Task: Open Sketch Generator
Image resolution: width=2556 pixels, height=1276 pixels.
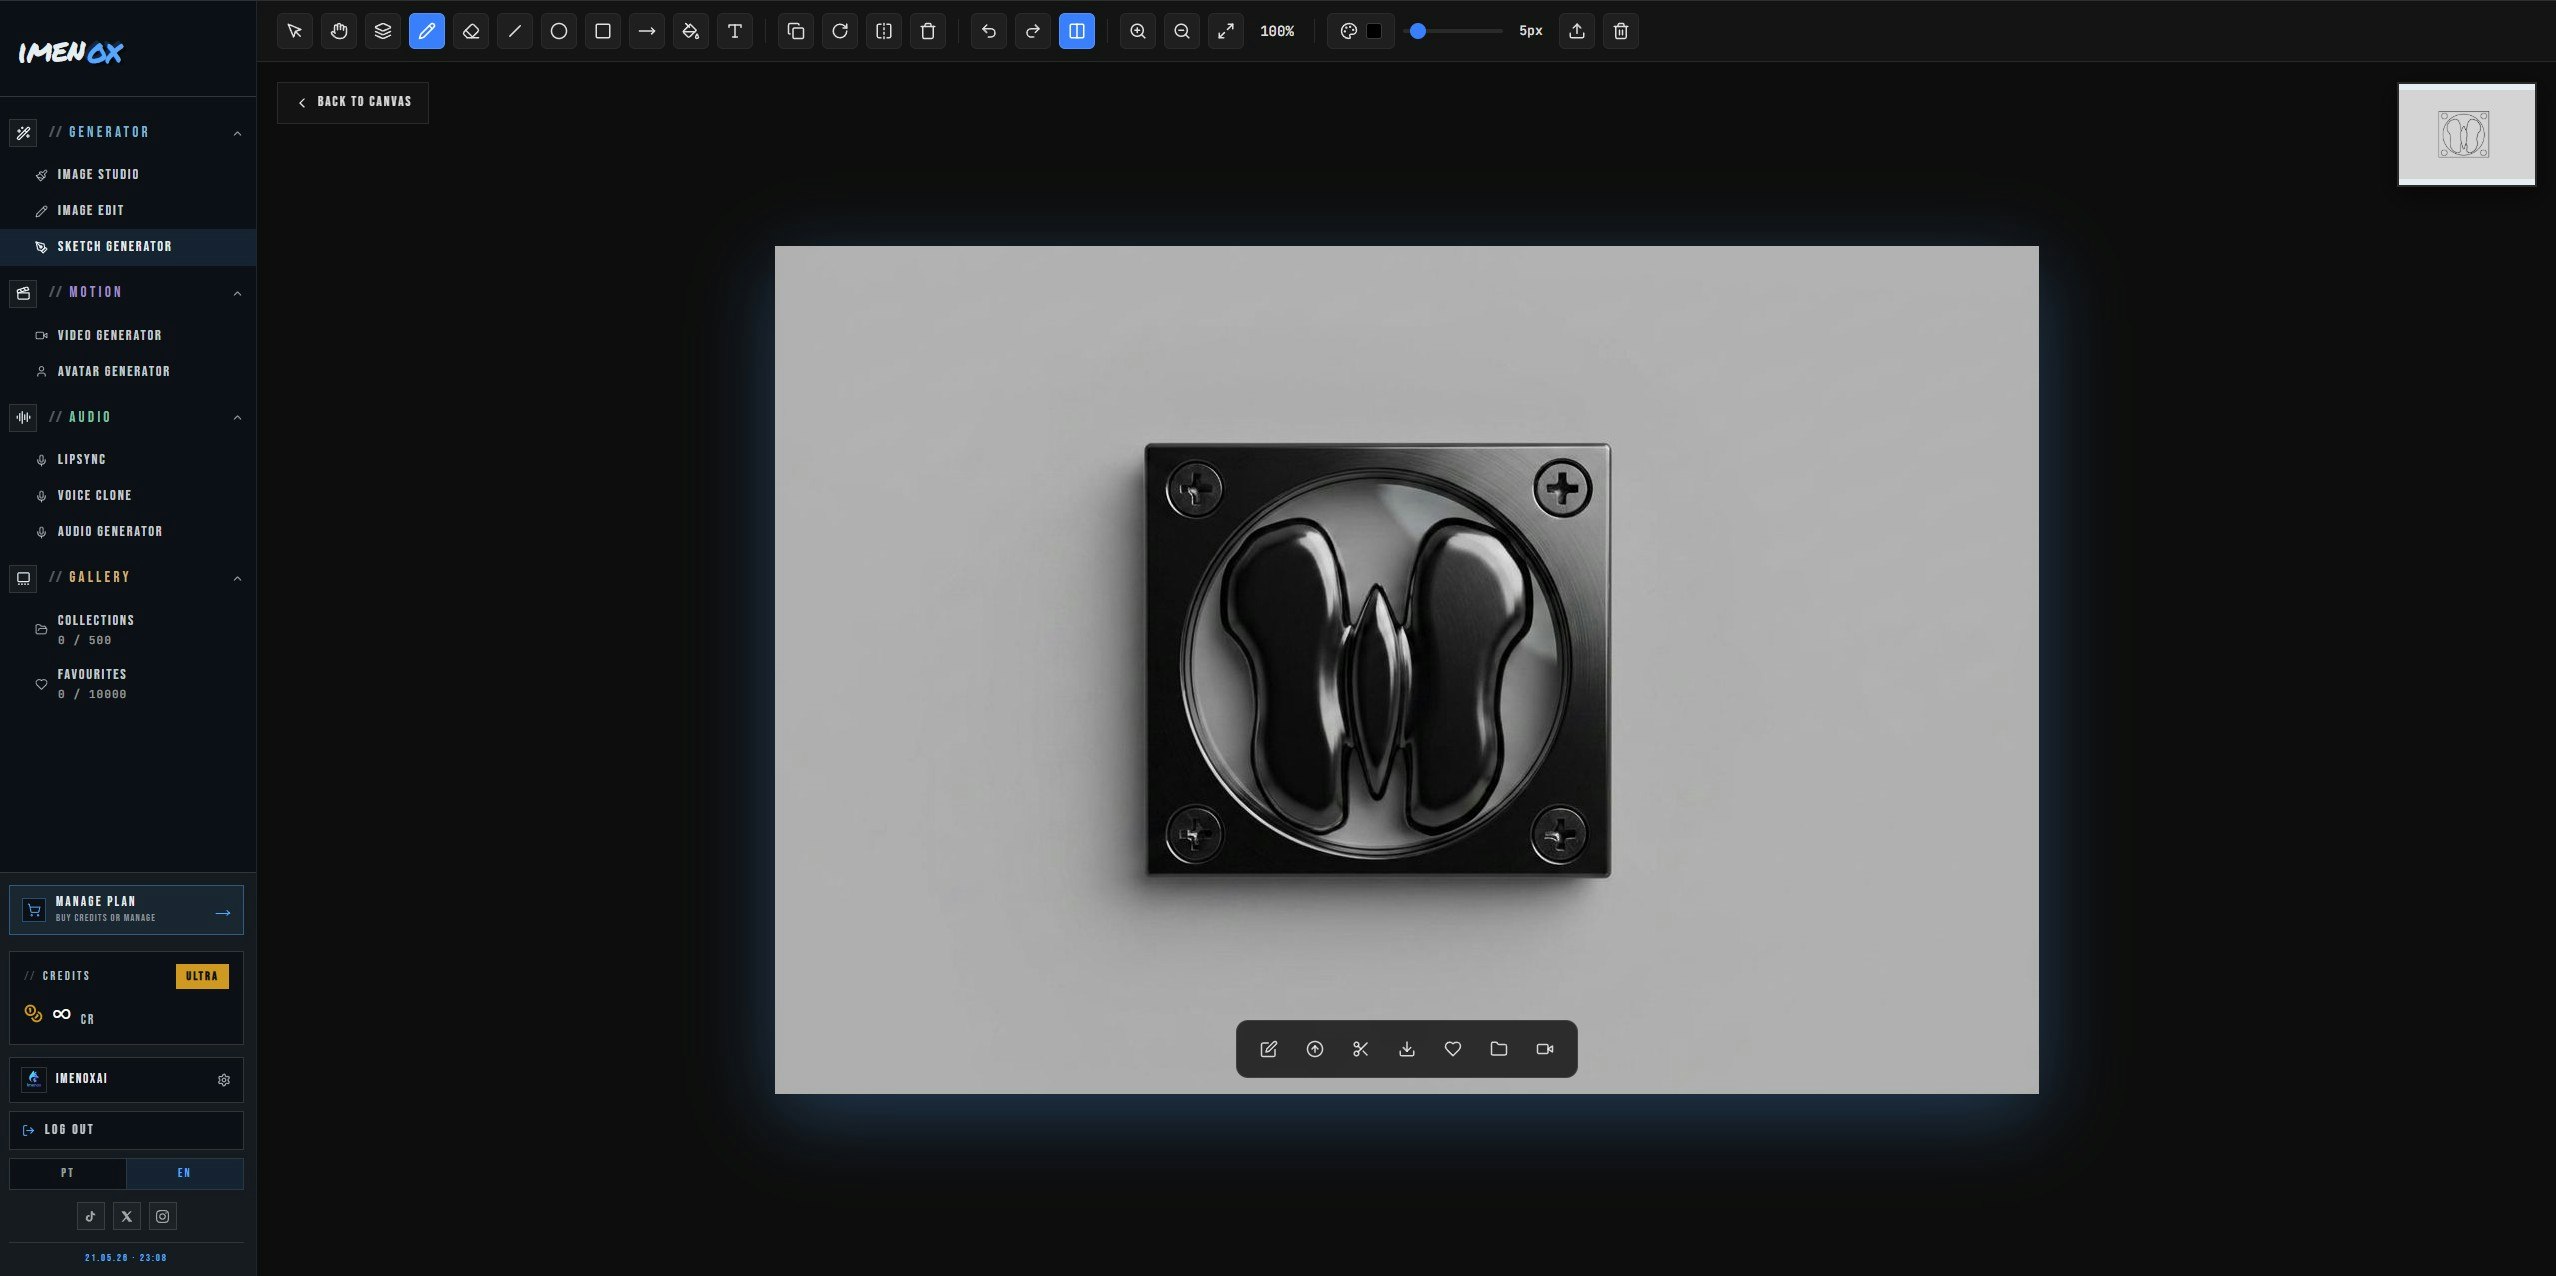Action: pos(128,247)
